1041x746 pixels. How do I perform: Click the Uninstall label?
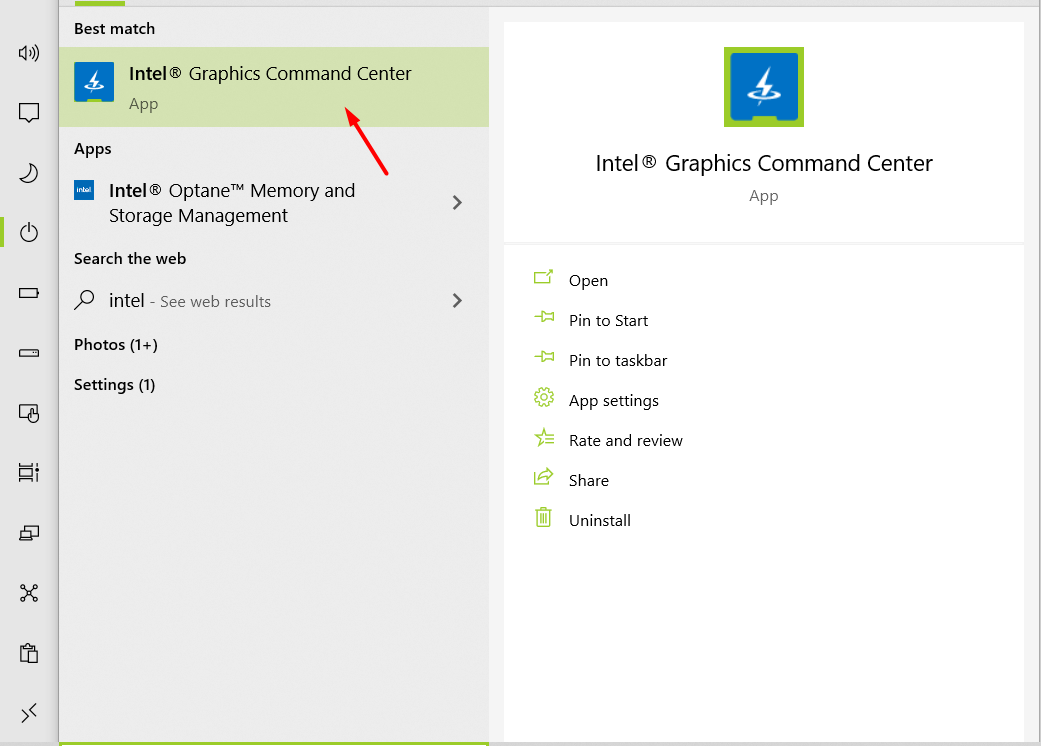(600, 520)
